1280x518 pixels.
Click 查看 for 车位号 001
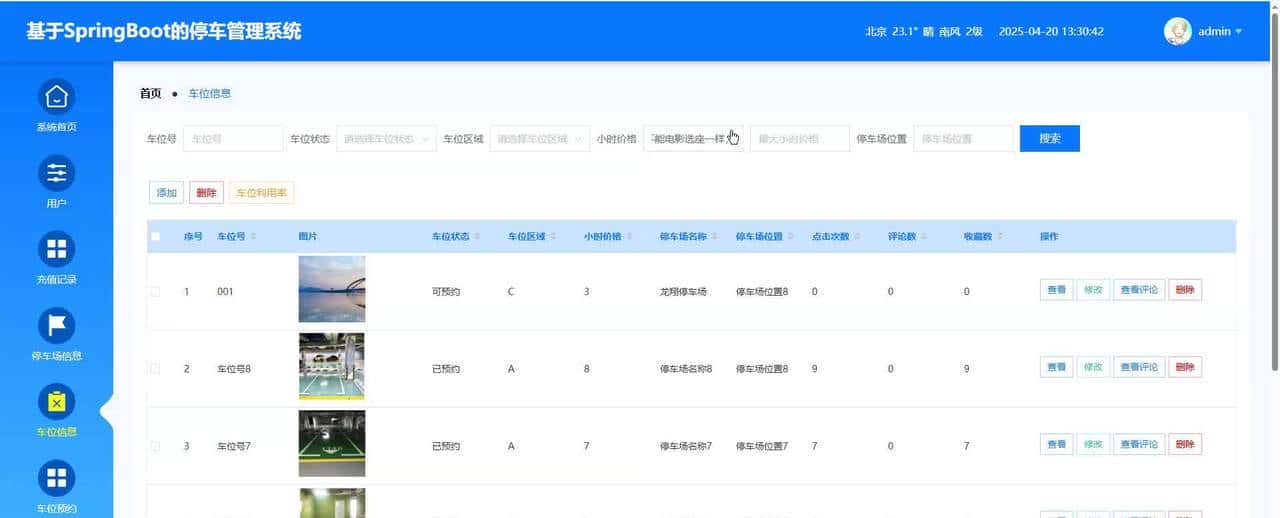[x=1056, y=290]
